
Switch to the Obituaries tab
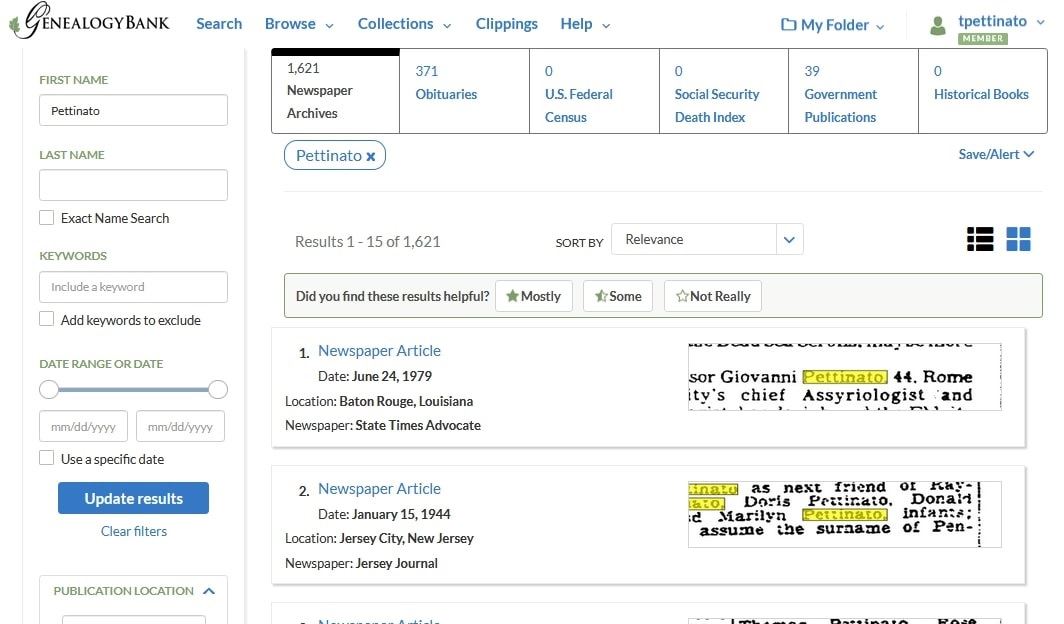[x=464, y=91]
